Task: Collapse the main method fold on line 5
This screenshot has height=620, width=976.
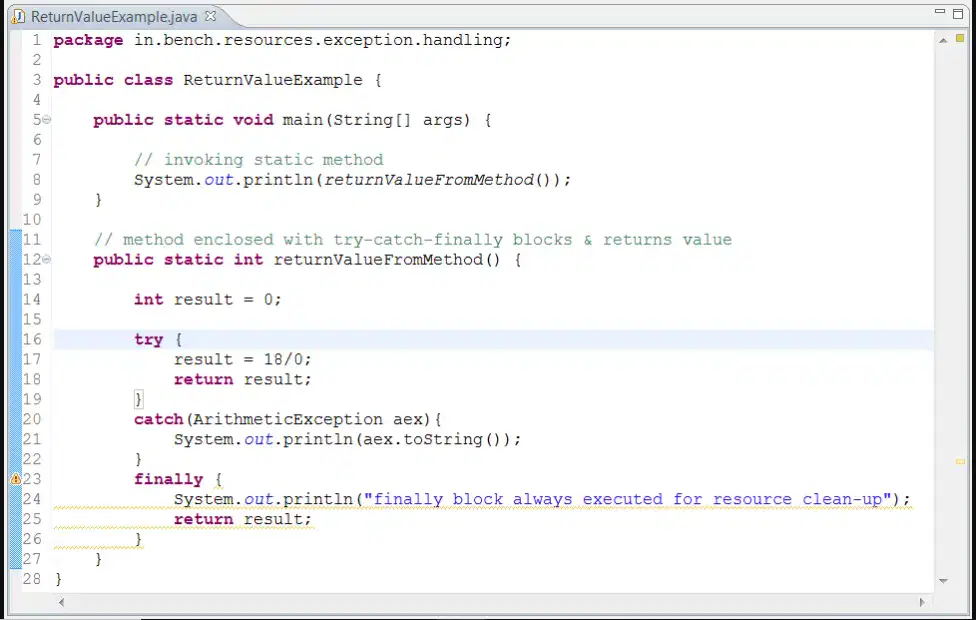Action: click(x=47, y=120)
